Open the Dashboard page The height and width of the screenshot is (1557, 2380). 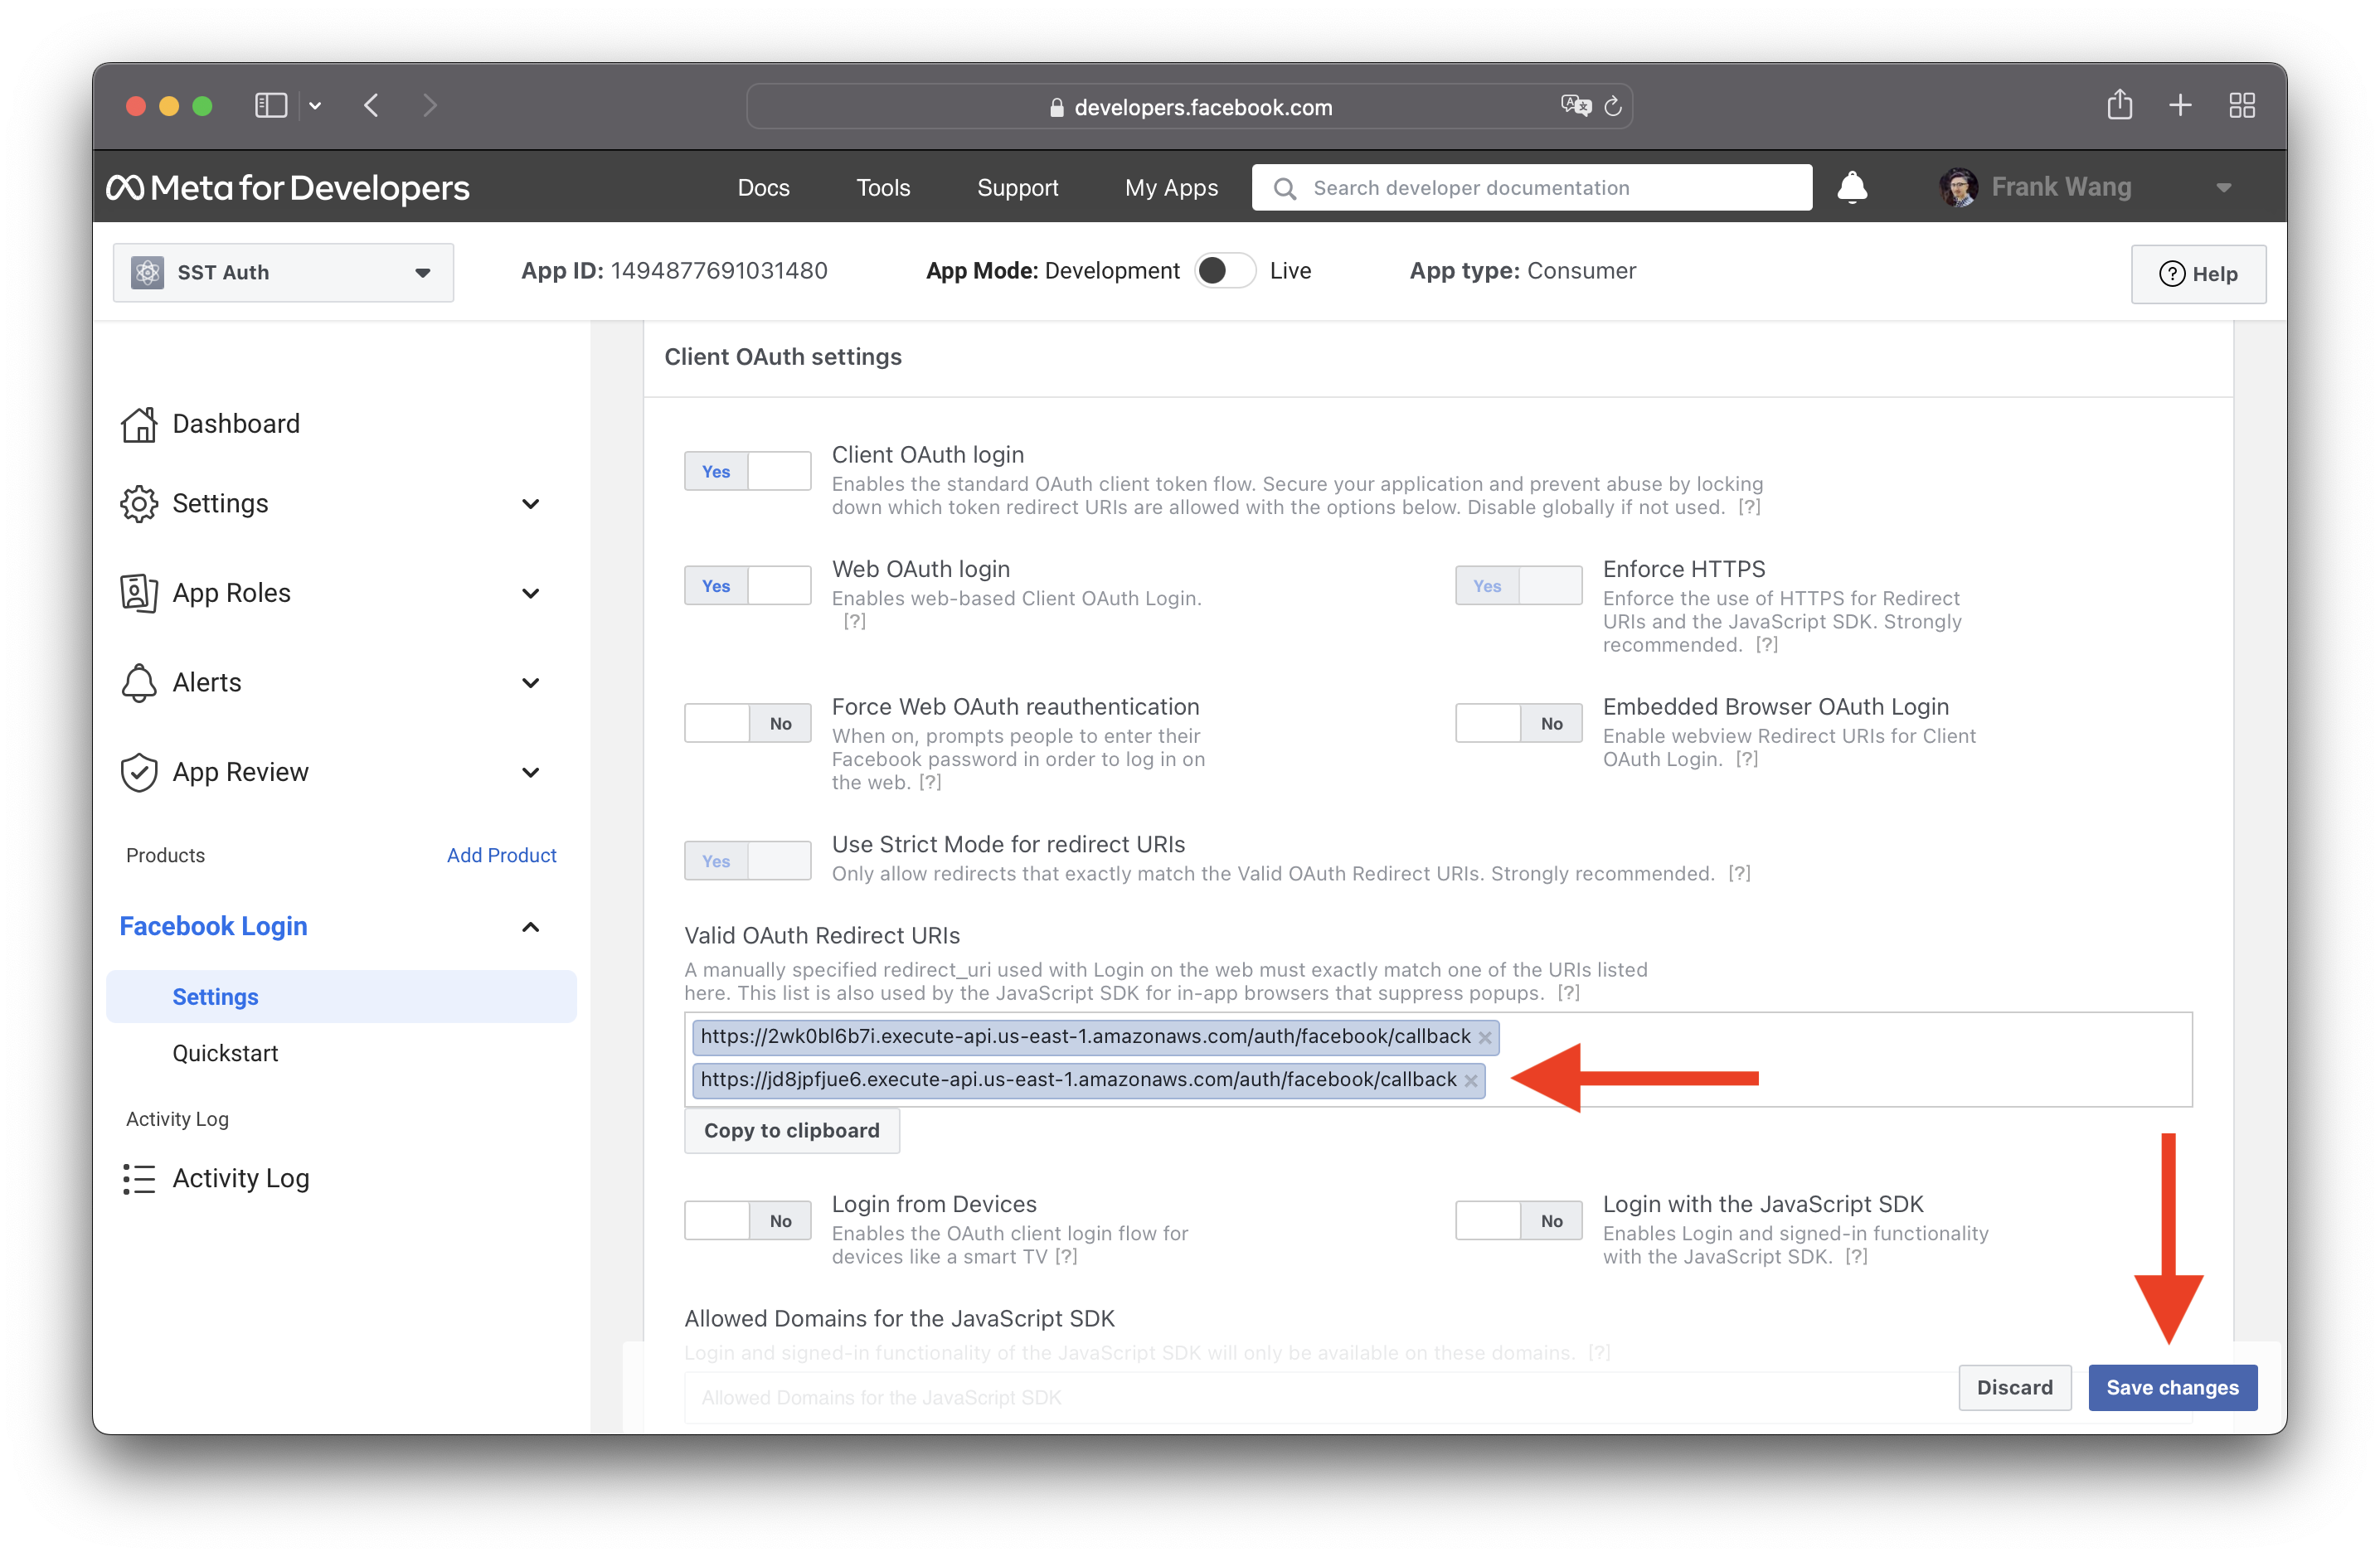click(235, 424)
